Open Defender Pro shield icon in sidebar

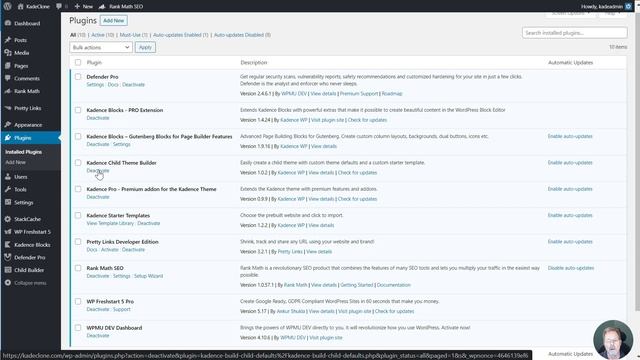pos(8,257)
